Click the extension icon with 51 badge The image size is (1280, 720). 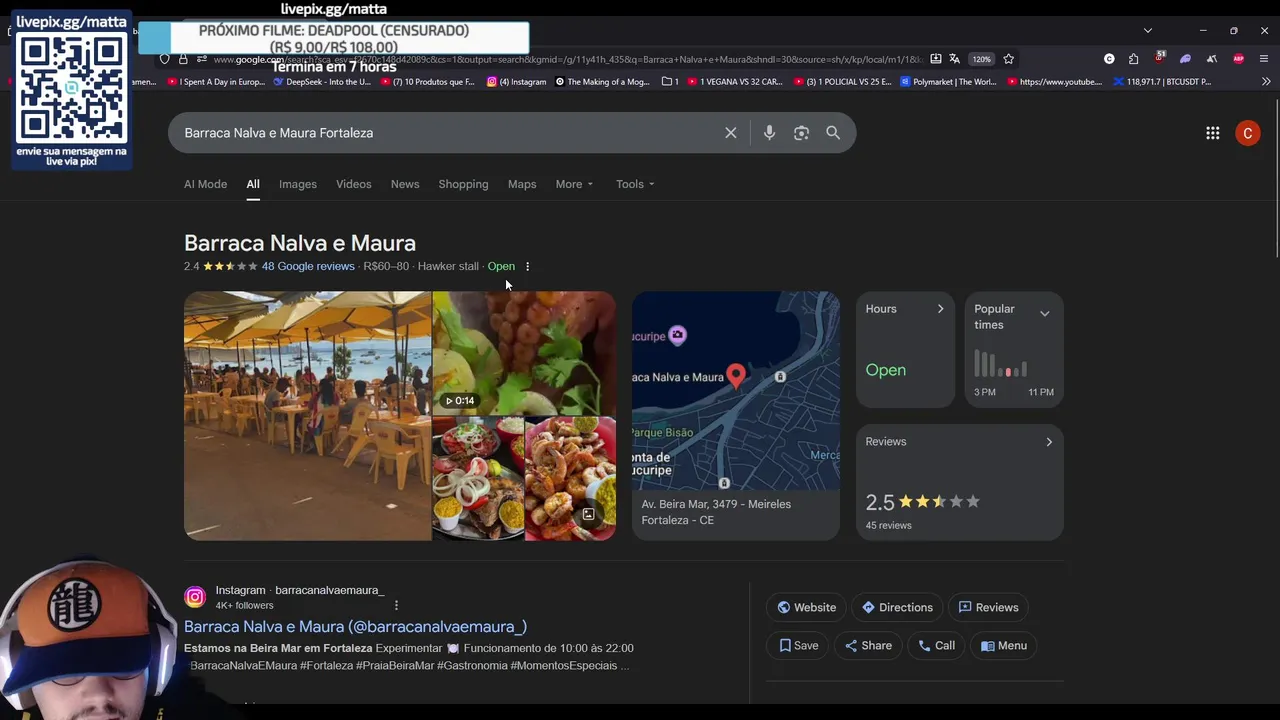pyautogui.click(x=1160, y=58)
